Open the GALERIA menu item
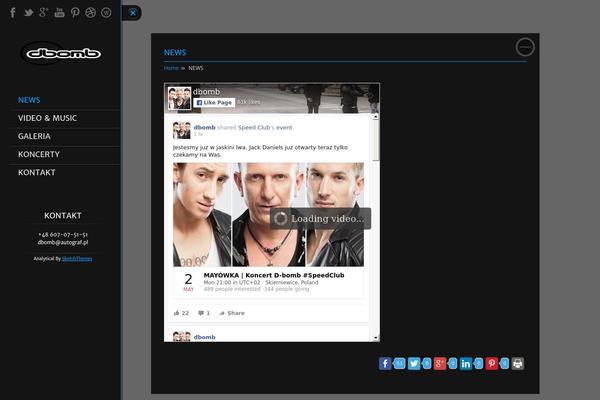600x400 pixels. 34,136
